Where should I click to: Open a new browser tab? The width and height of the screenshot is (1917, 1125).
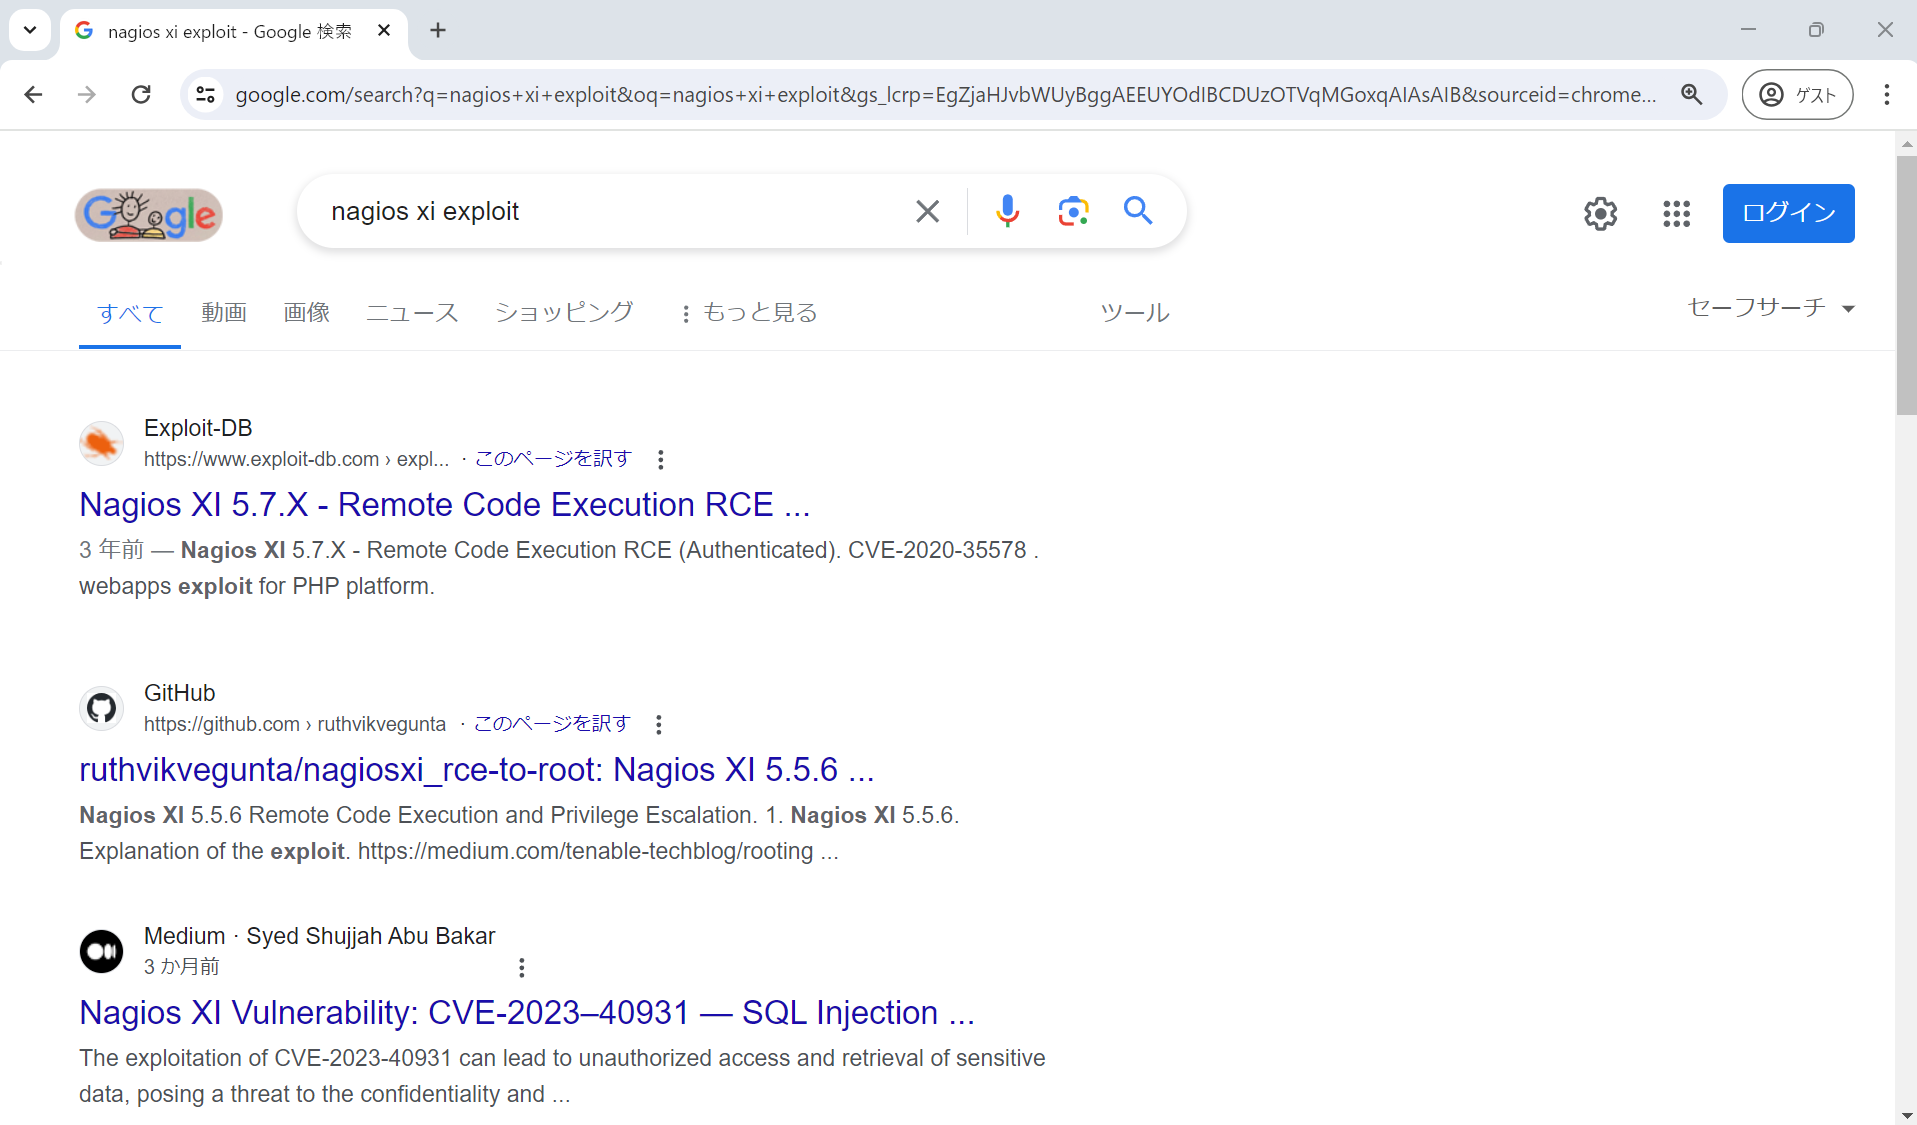[x=438, y=31]
